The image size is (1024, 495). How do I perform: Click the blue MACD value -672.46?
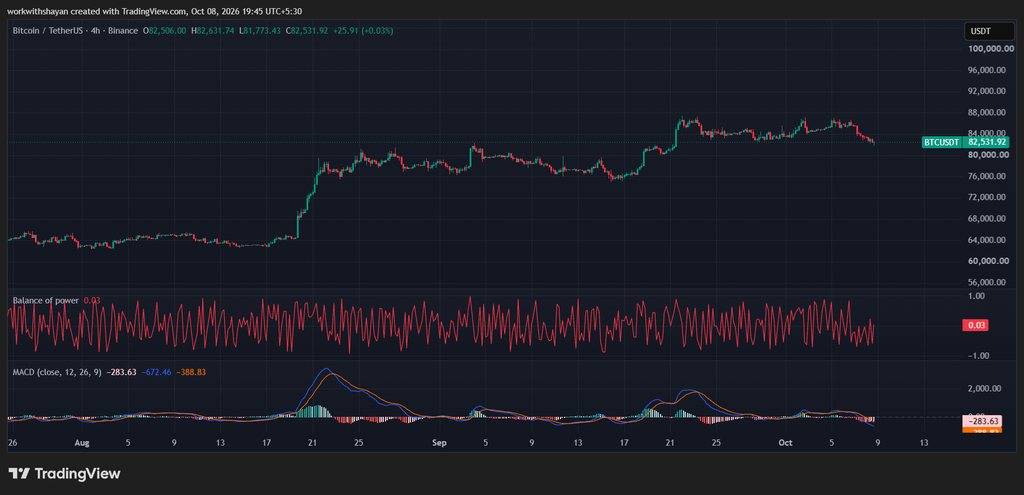coord(156,372)
